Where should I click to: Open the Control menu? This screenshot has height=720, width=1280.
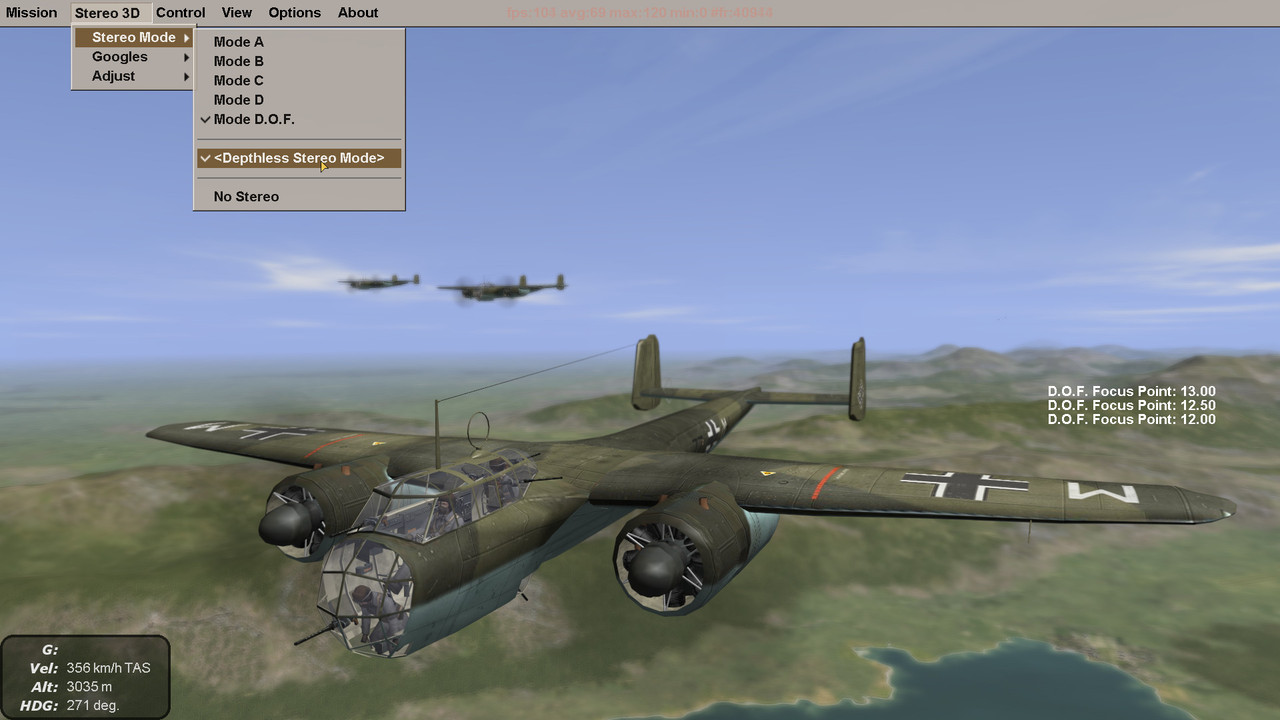[180, 13]
